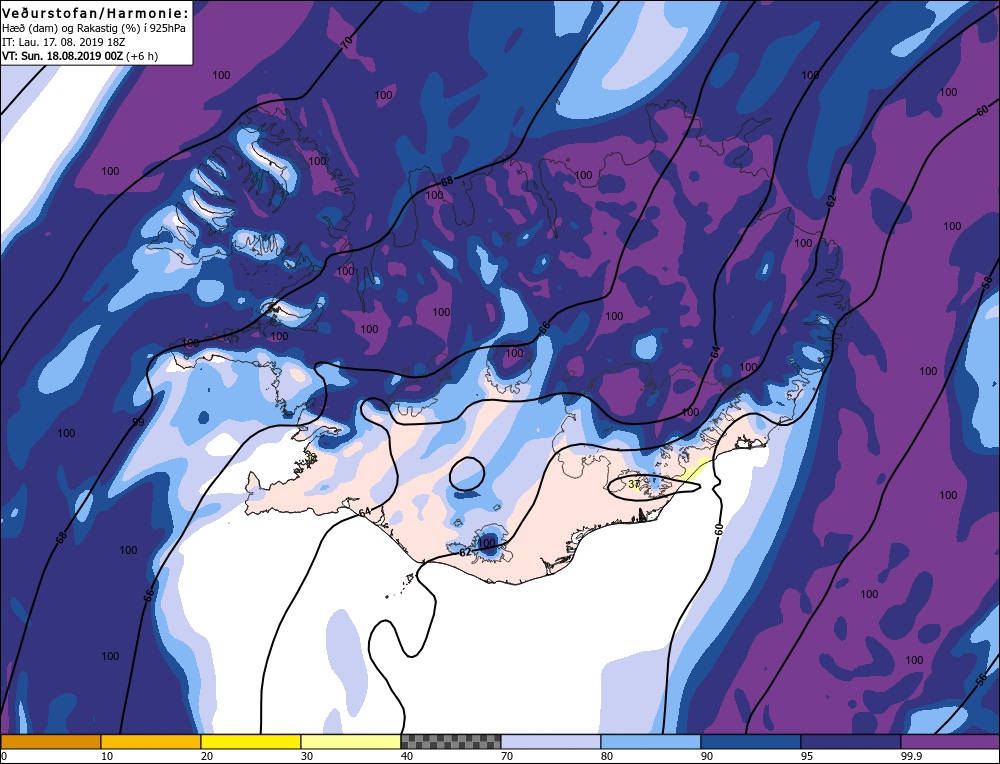
Task: Click the 'Hæð (dam) og Rakastig (%) í 925hPa' line
Action: (94, 29)
